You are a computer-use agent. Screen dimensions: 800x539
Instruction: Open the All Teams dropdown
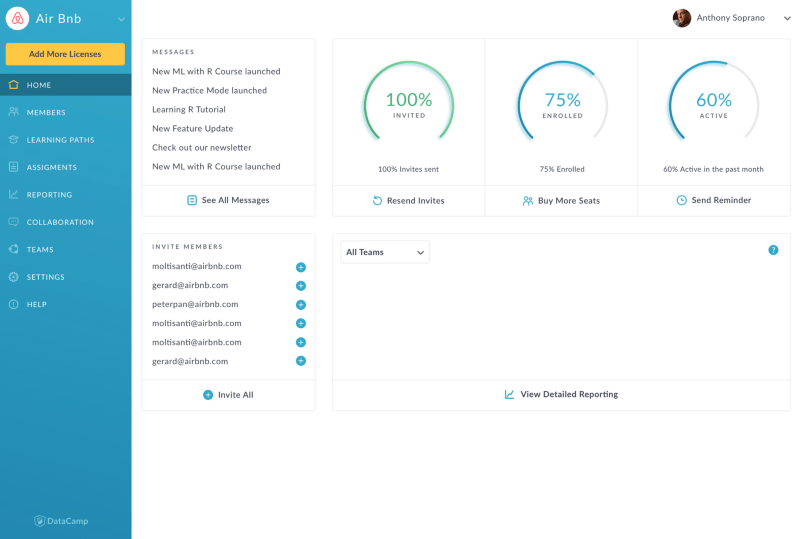click(385, 252)
